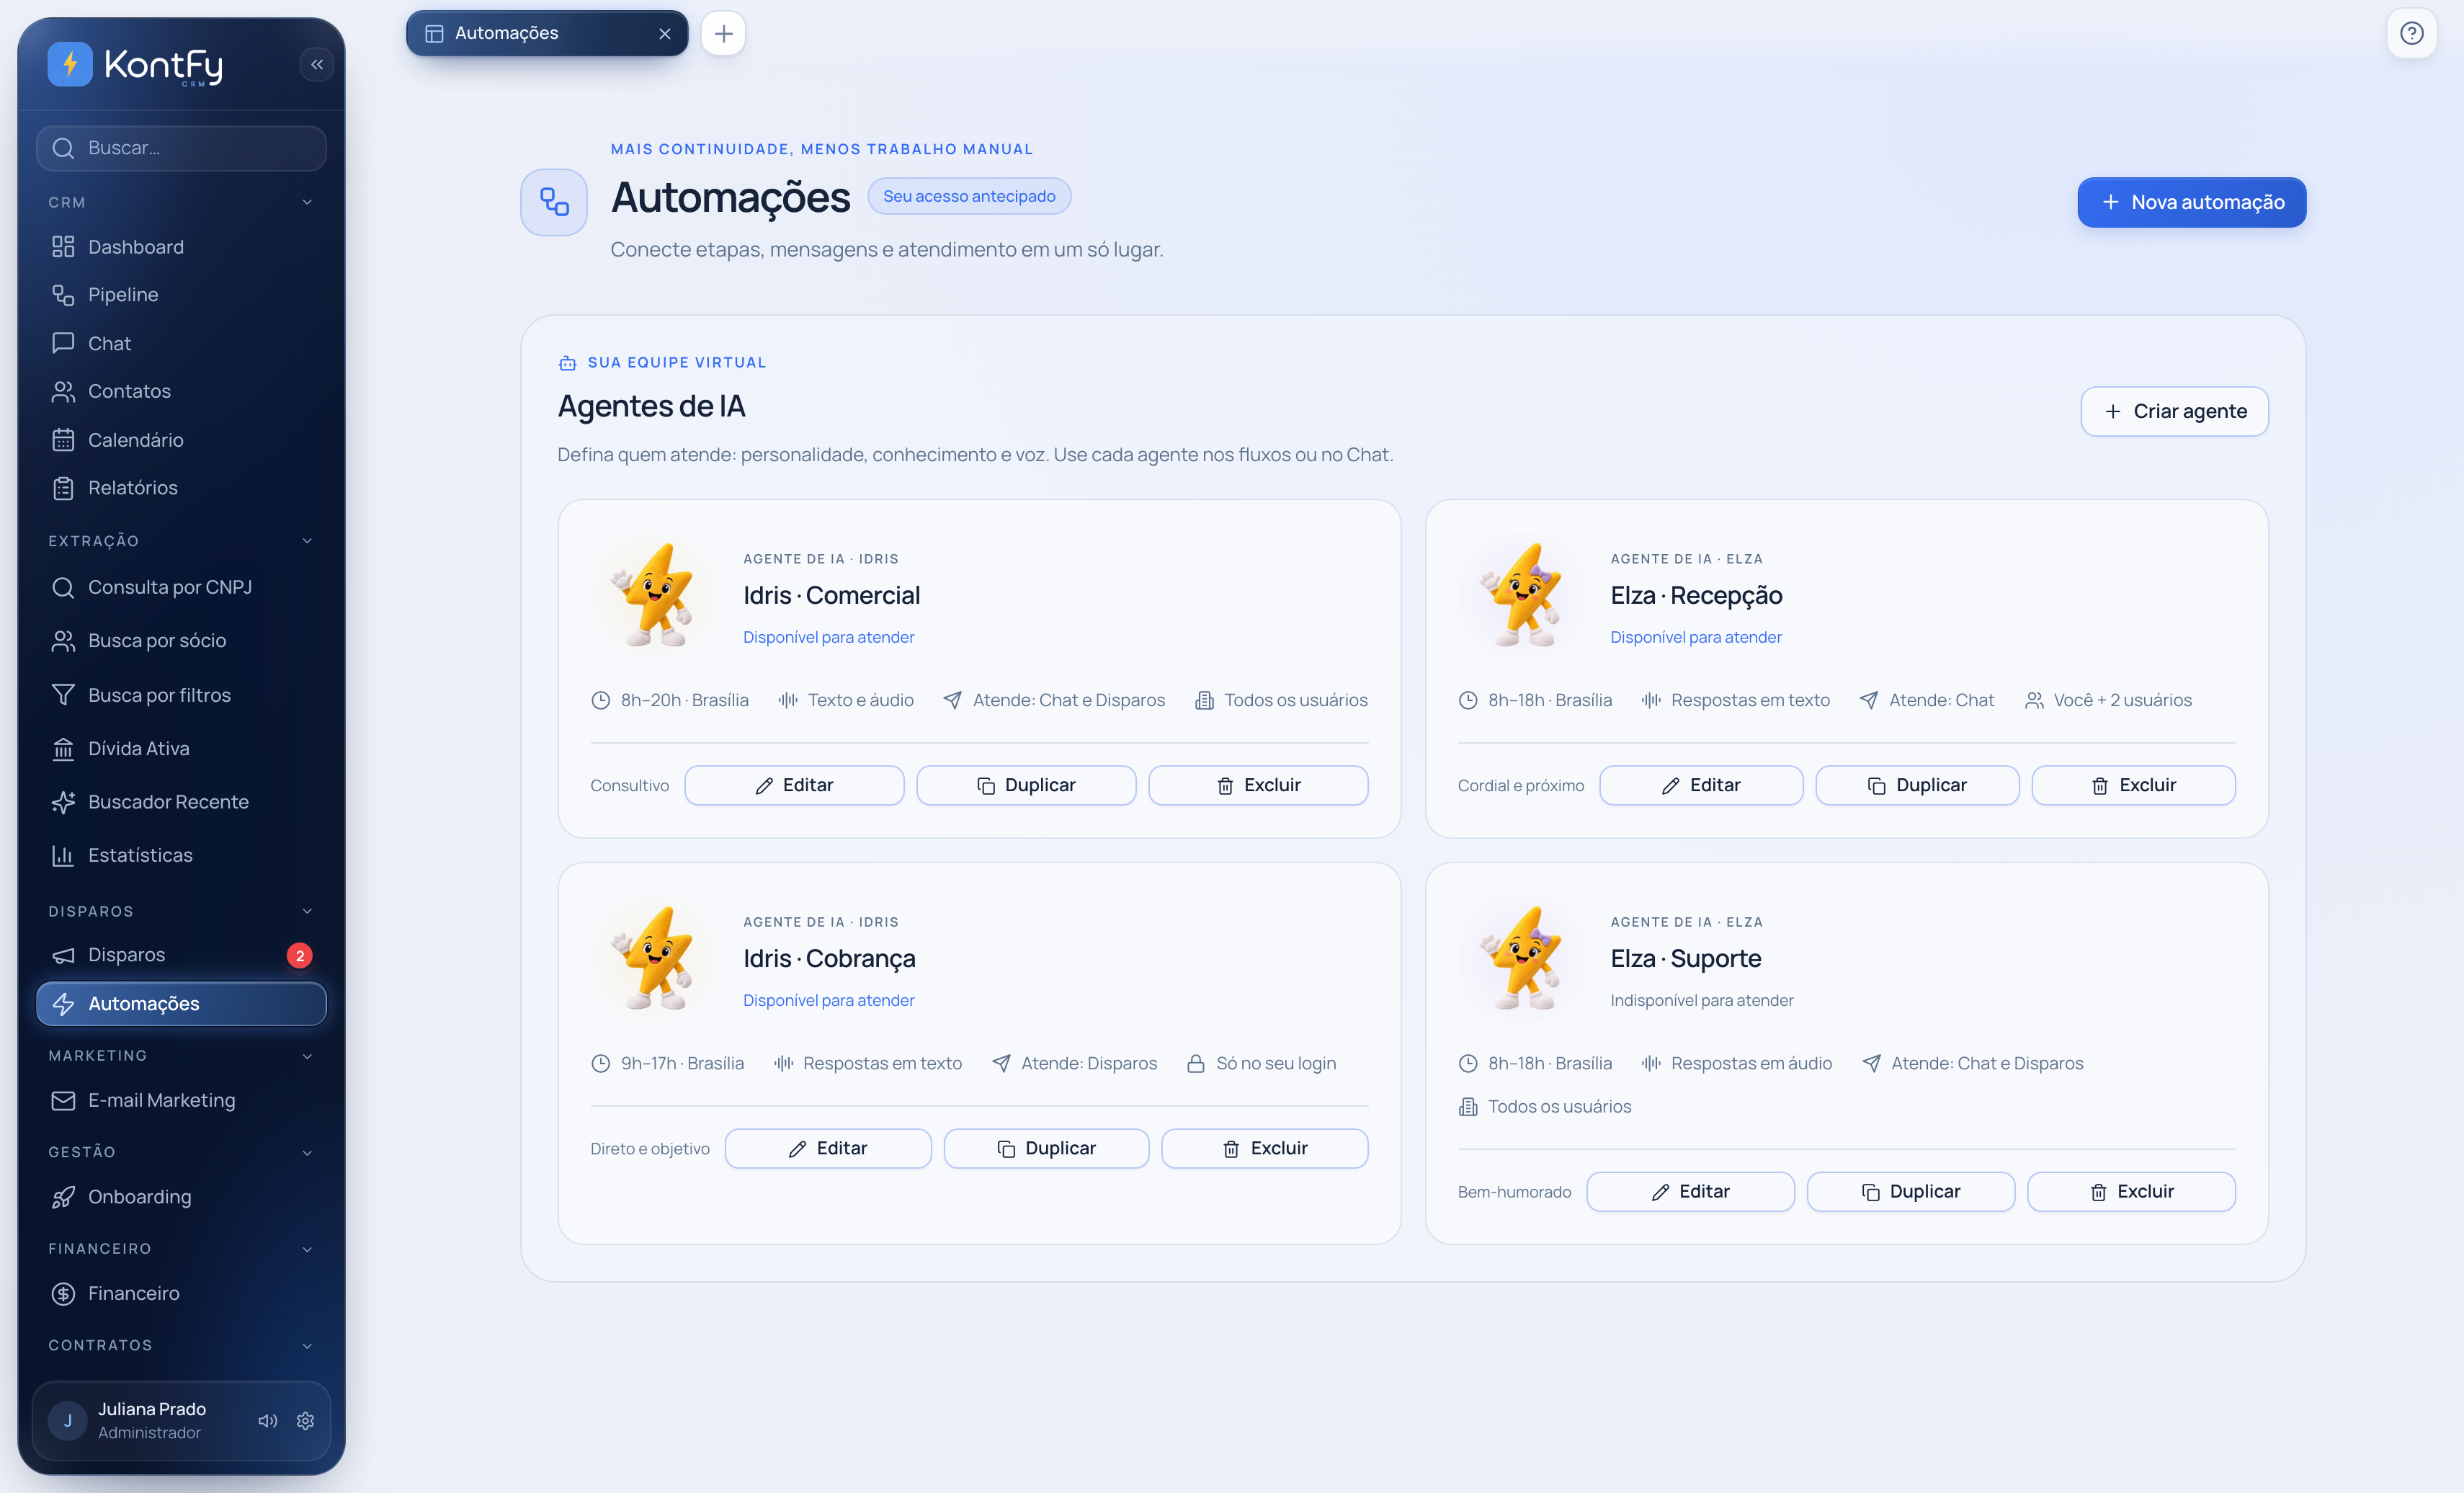Image resolution: width=2464 pixels, height=1493 pixels.
Task: Edit the Idris Comercial agent
Action: point(794,785)
